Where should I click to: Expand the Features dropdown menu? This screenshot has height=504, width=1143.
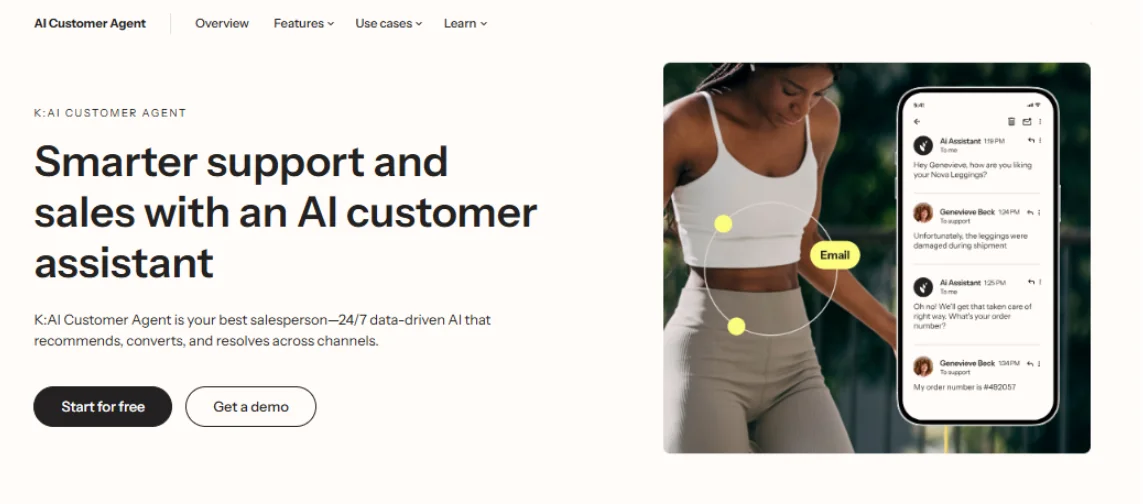coord(303,23)
